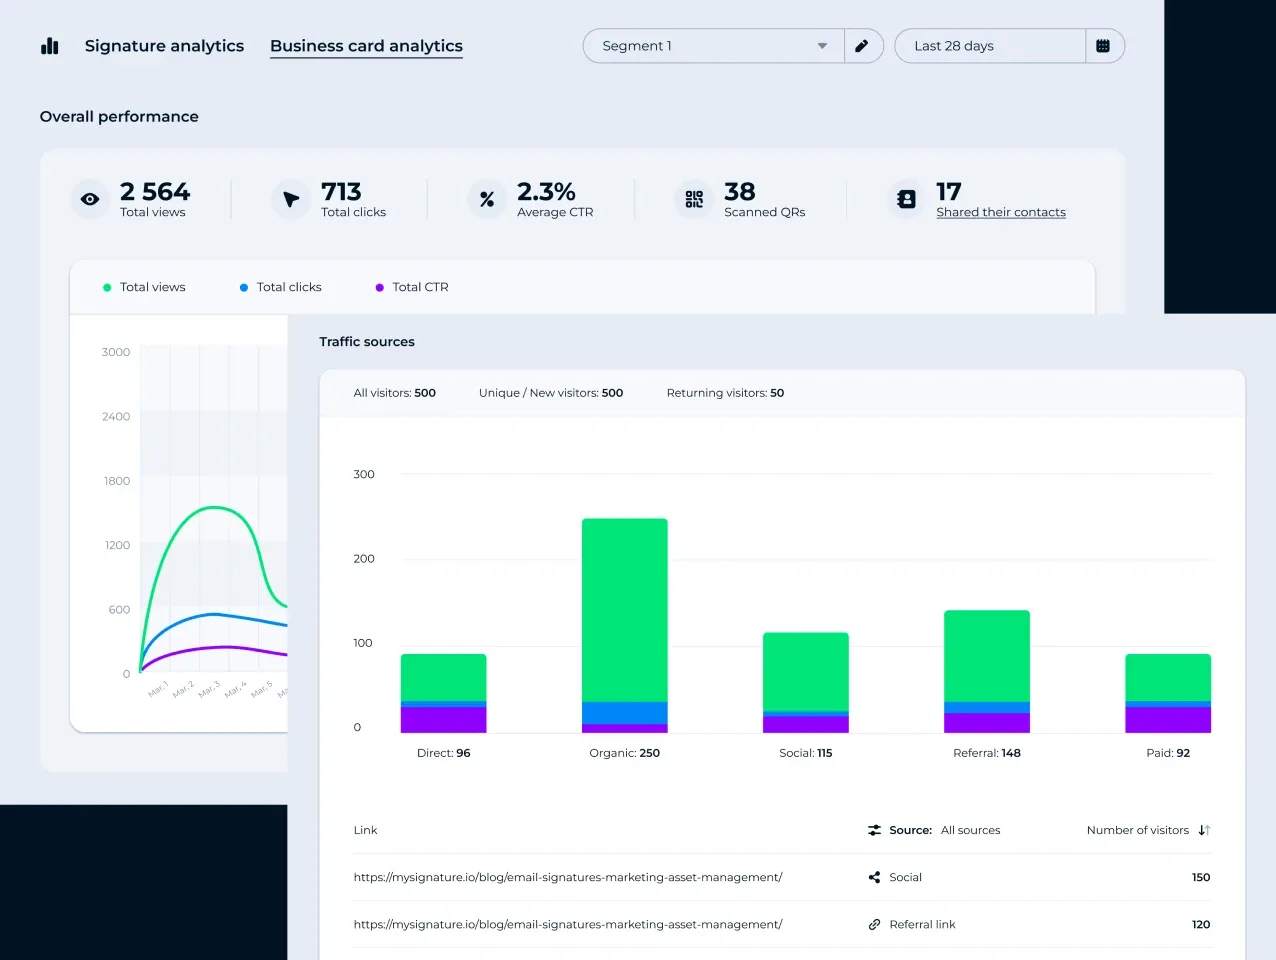
Task: Open the link in the Social row
Action: [x=568, y=877]
